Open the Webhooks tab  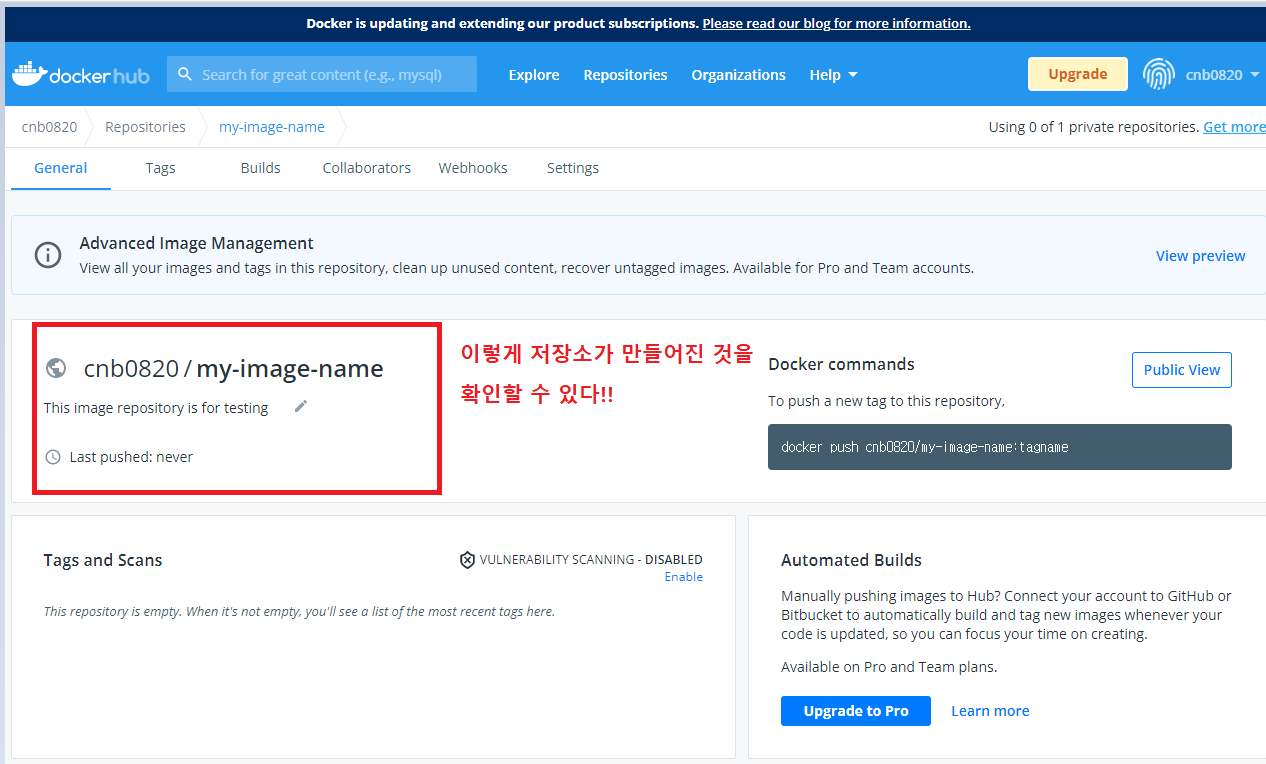coord(473,168)
